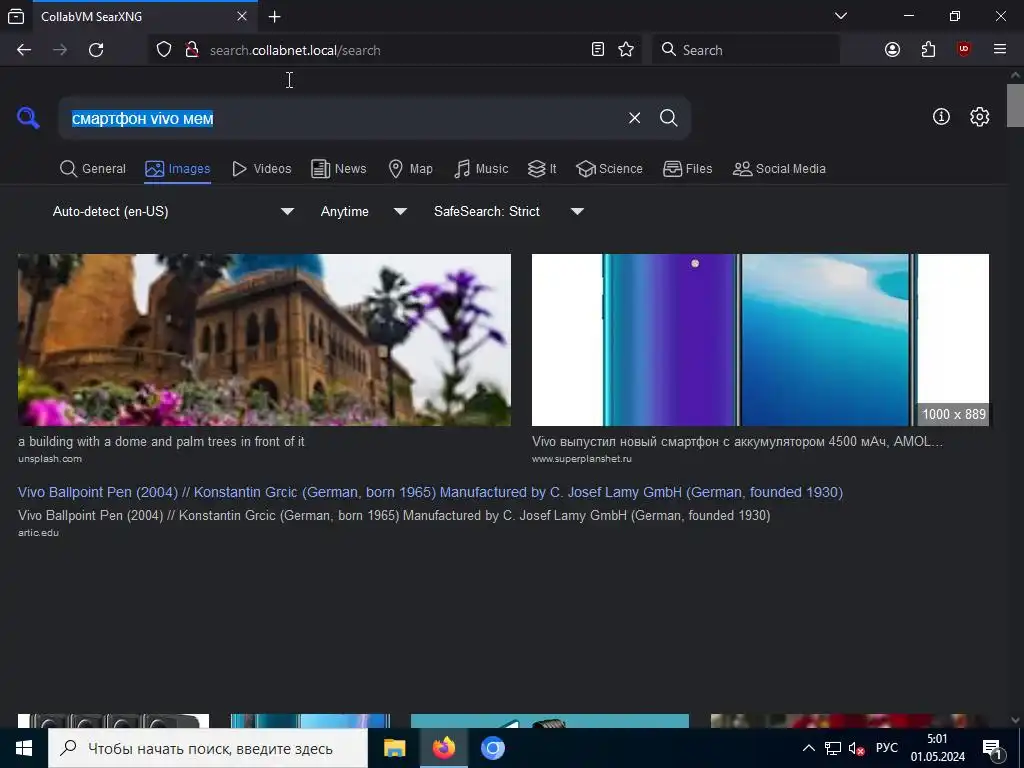1024x768 pixels.
Task: Open the Vivo Ballpoint Pen (2004) link
Action: [430, 492]
